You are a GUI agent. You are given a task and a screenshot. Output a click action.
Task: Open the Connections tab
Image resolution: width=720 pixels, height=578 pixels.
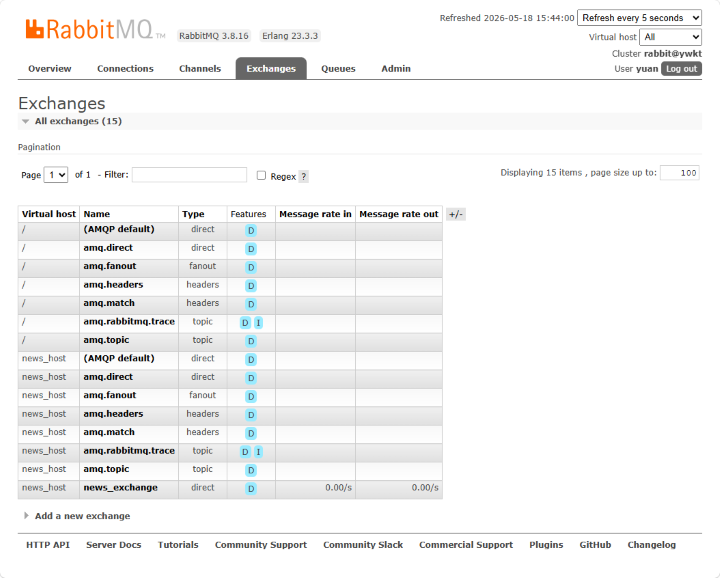click(x=125, y=68)
